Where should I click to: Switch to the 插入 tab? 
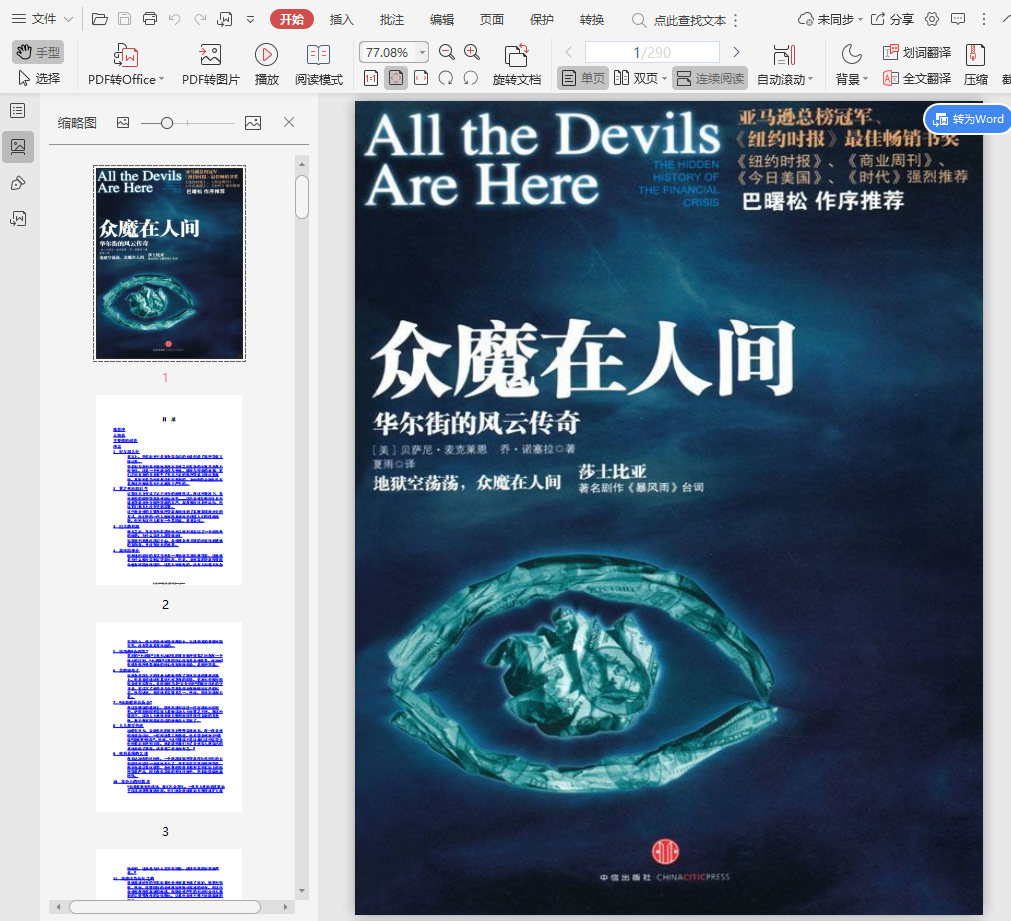coord(342,20)
